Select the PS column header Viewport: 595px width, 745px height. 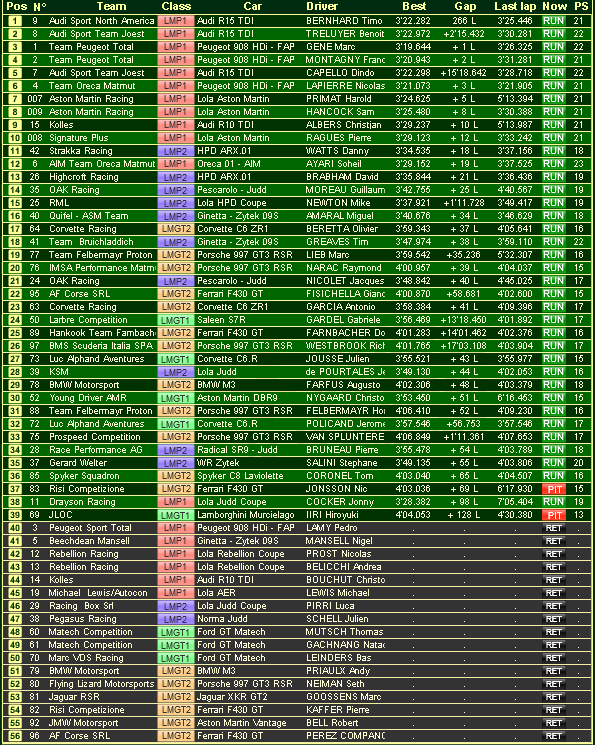[581, 6]
